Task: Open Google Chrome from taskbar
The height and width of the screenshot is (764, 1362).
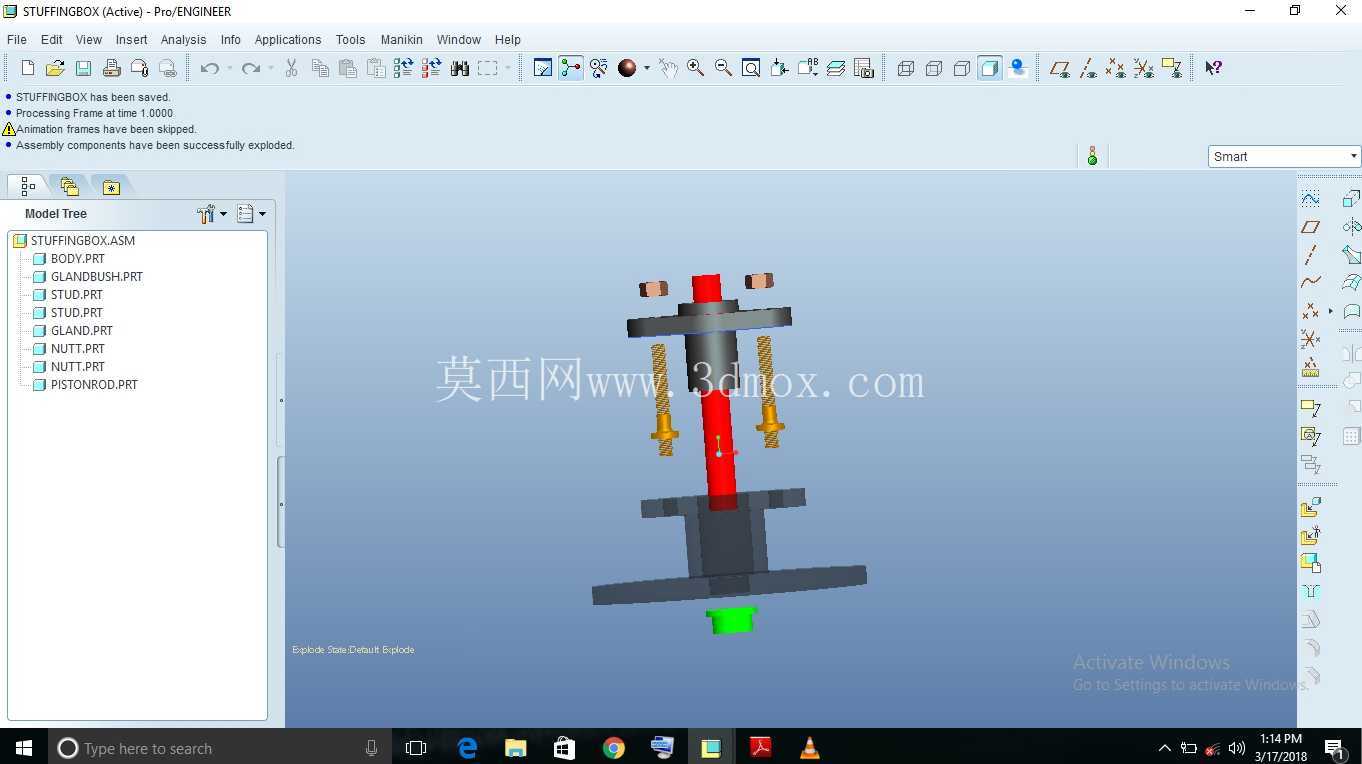Action: tap(614, 748)
